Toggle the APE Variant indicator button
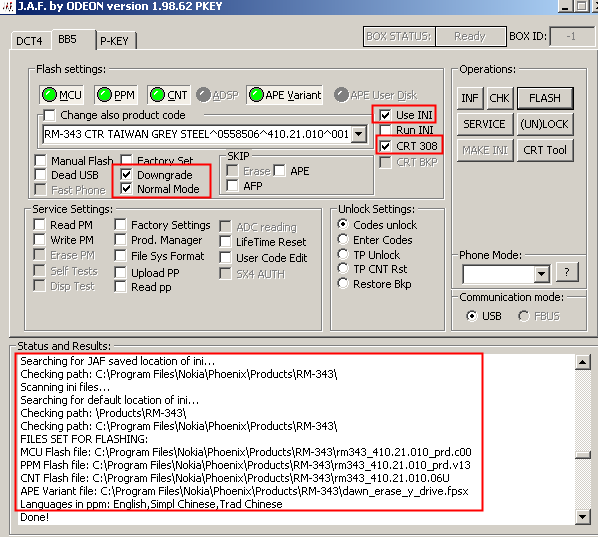Screen dimensions: 598x537 [285, 95]
